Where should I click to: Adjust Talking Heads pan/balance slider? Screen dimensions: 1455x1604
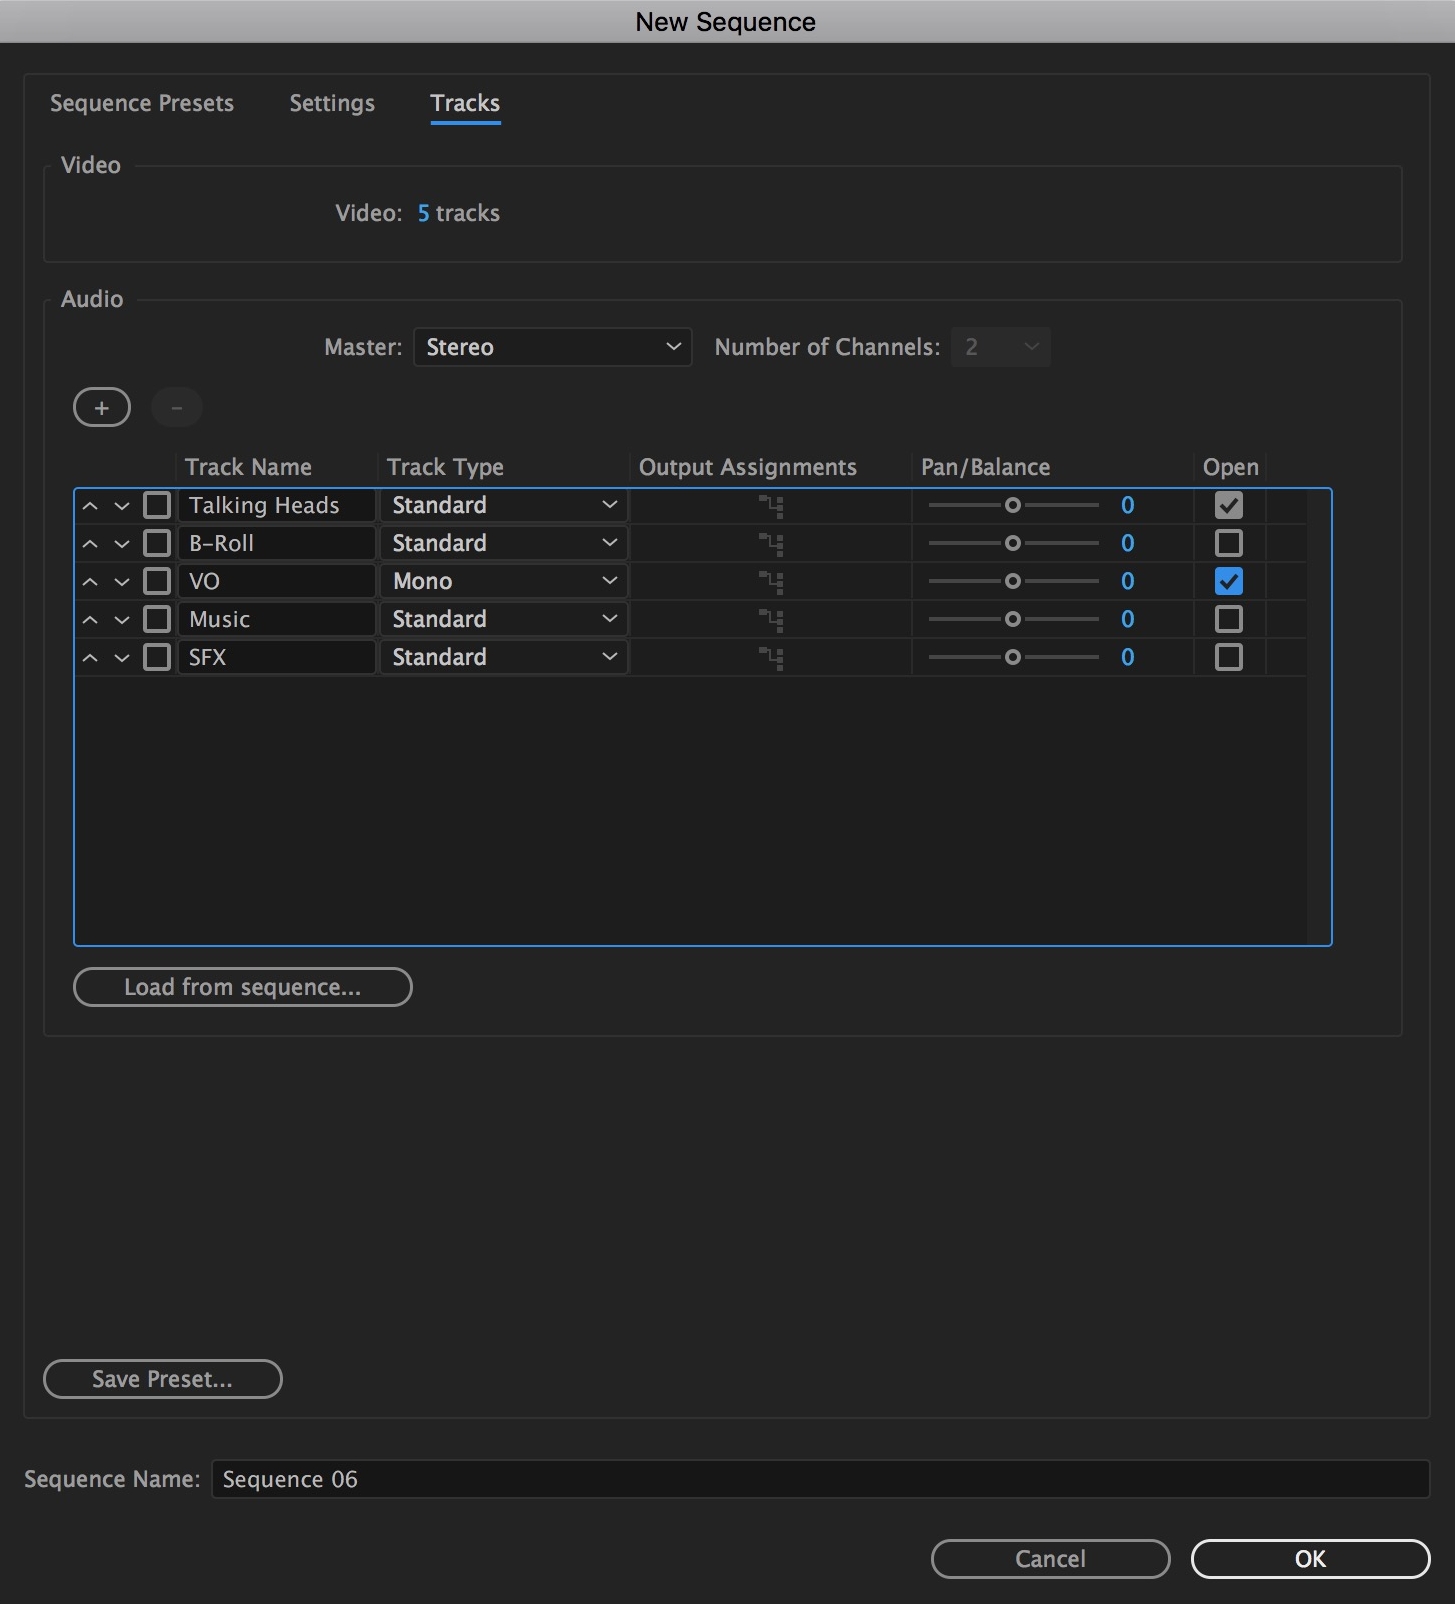(1013, 505)
